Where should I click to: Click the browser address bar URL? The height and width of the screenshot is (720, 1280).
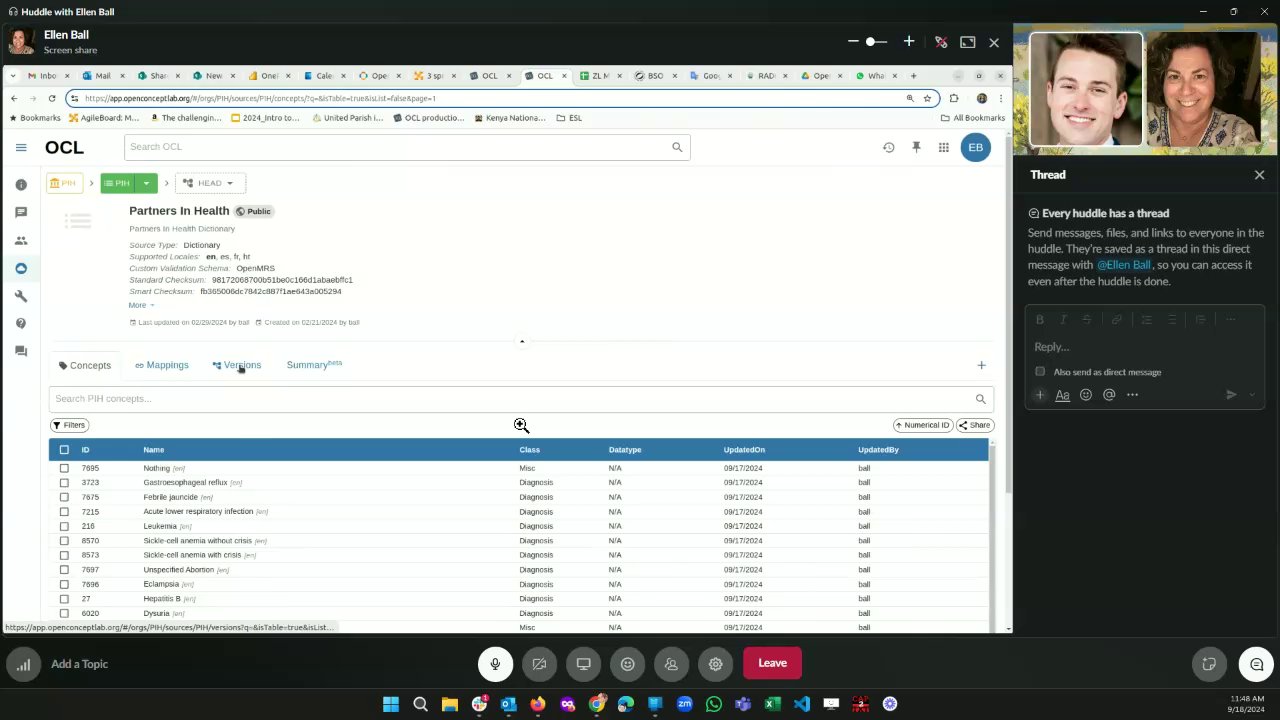(x=260, y=98)
